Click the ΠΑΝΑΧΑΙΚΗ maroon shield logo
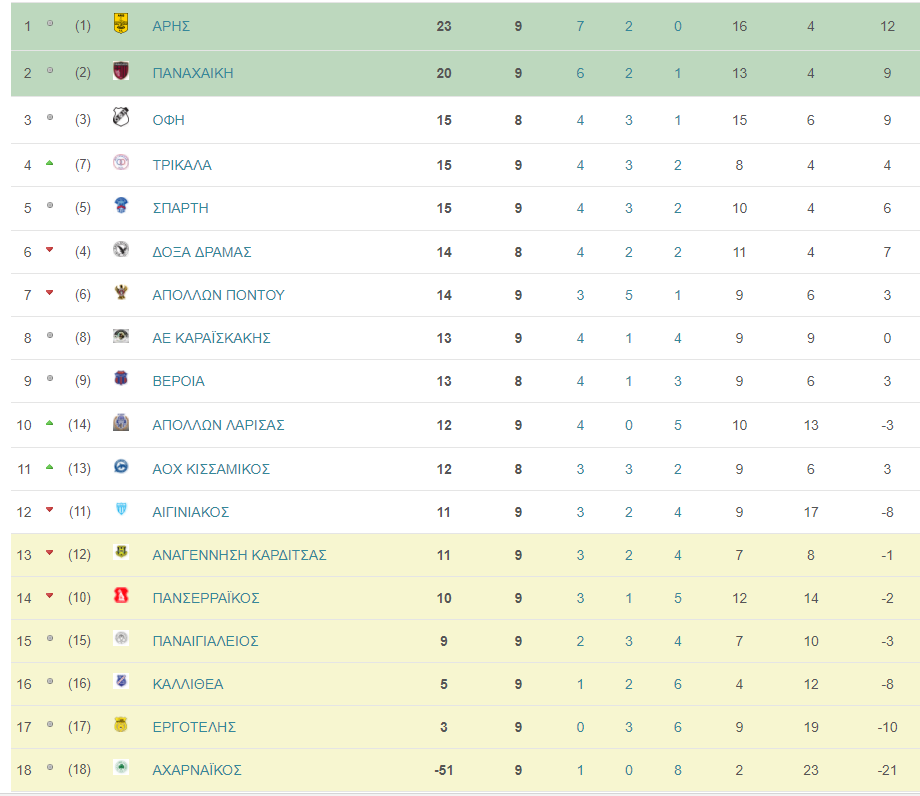Screen dimensions: 920x796 click(121, 71)
